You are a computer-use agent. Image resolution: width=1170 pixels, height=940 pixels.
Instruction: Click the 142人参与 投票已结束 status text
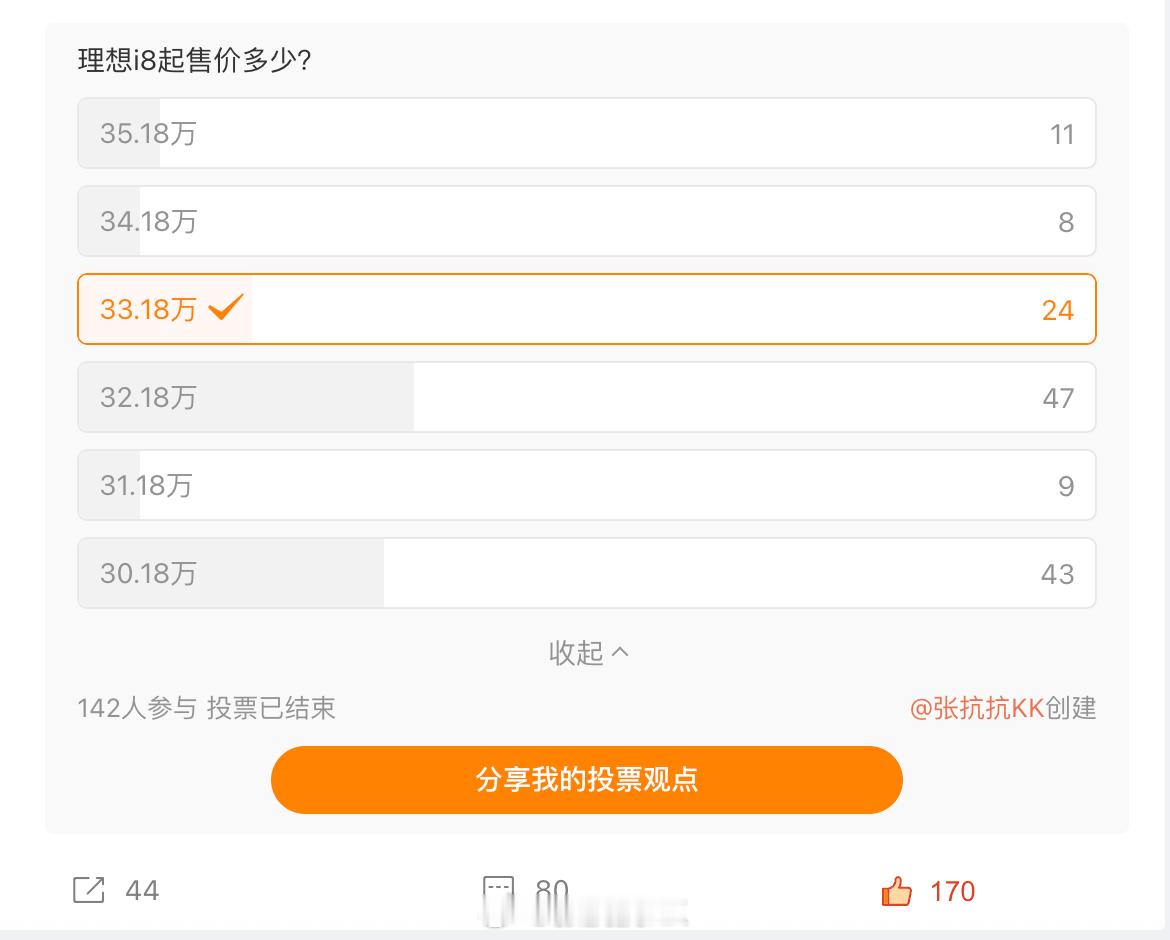coord(206,708)
